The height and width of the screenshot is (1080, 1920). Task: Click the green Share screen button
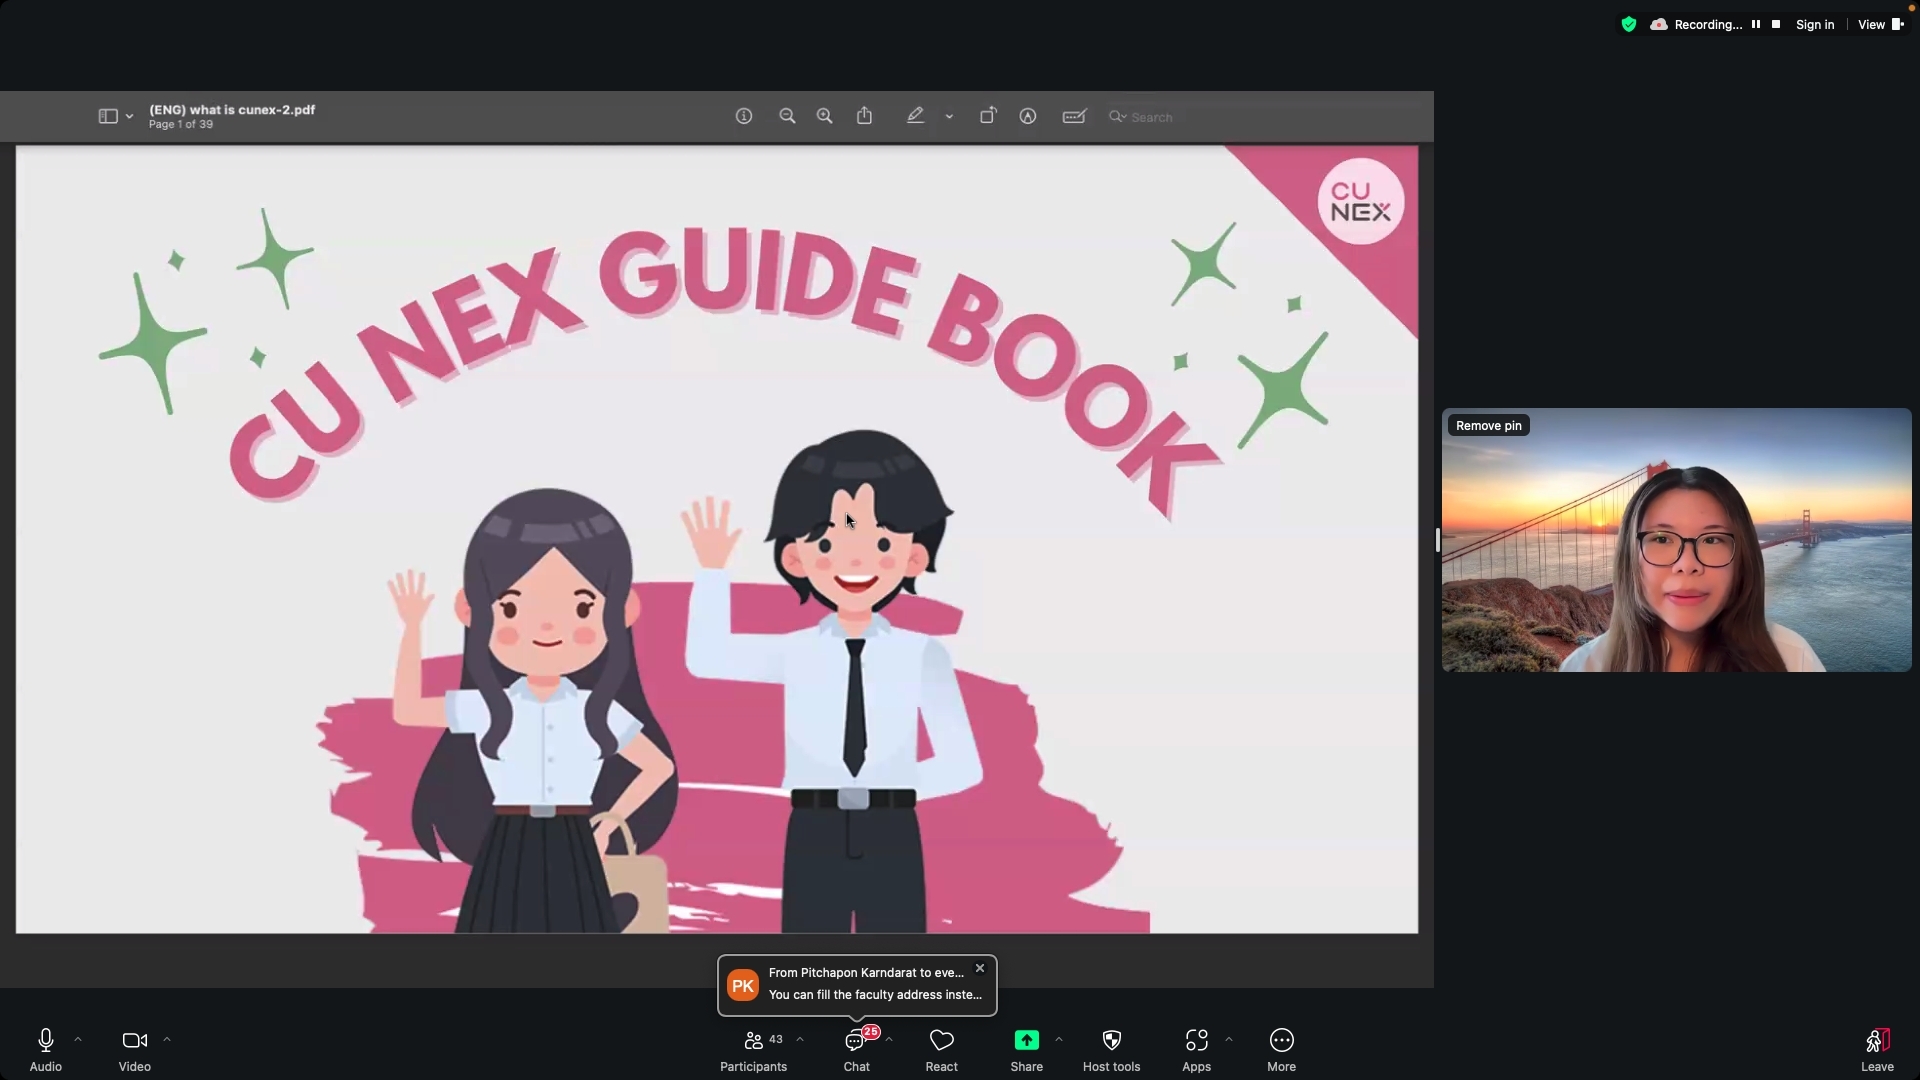click(x=1026, y=1041)
